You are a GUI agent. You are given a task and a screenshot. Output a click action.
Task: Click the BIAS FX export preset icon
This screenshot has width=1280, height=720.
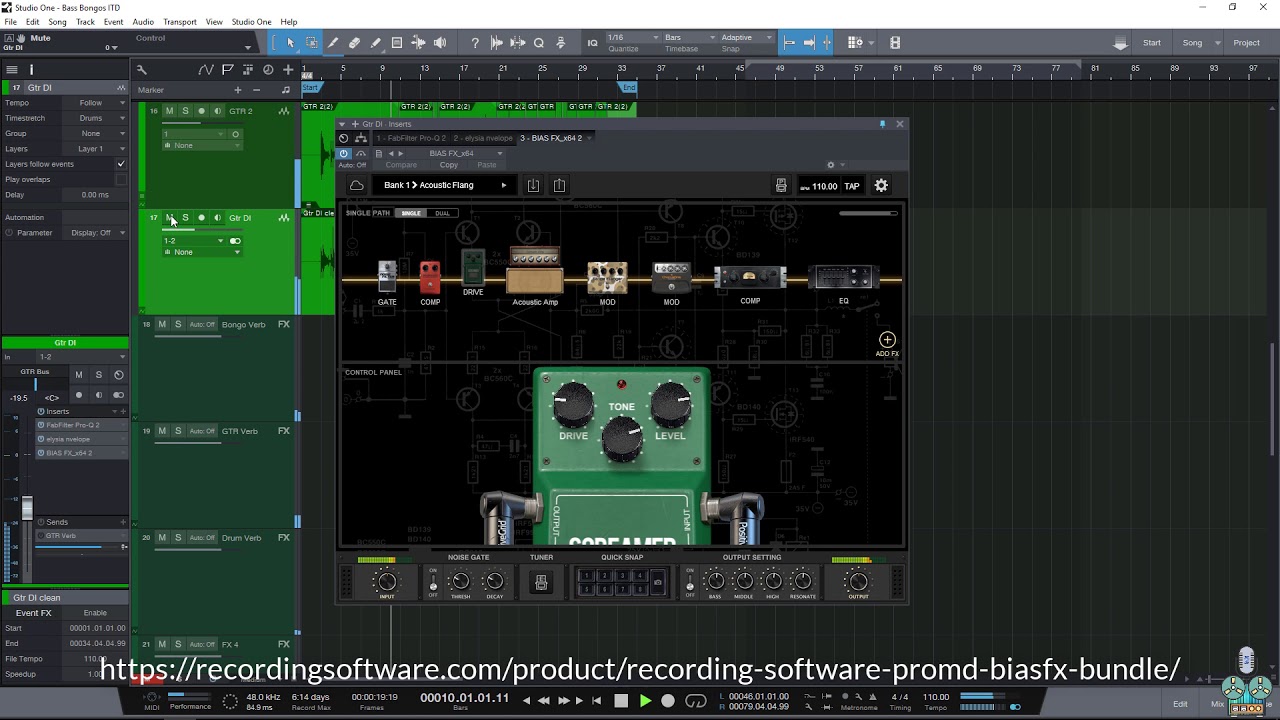pos(560,186)
